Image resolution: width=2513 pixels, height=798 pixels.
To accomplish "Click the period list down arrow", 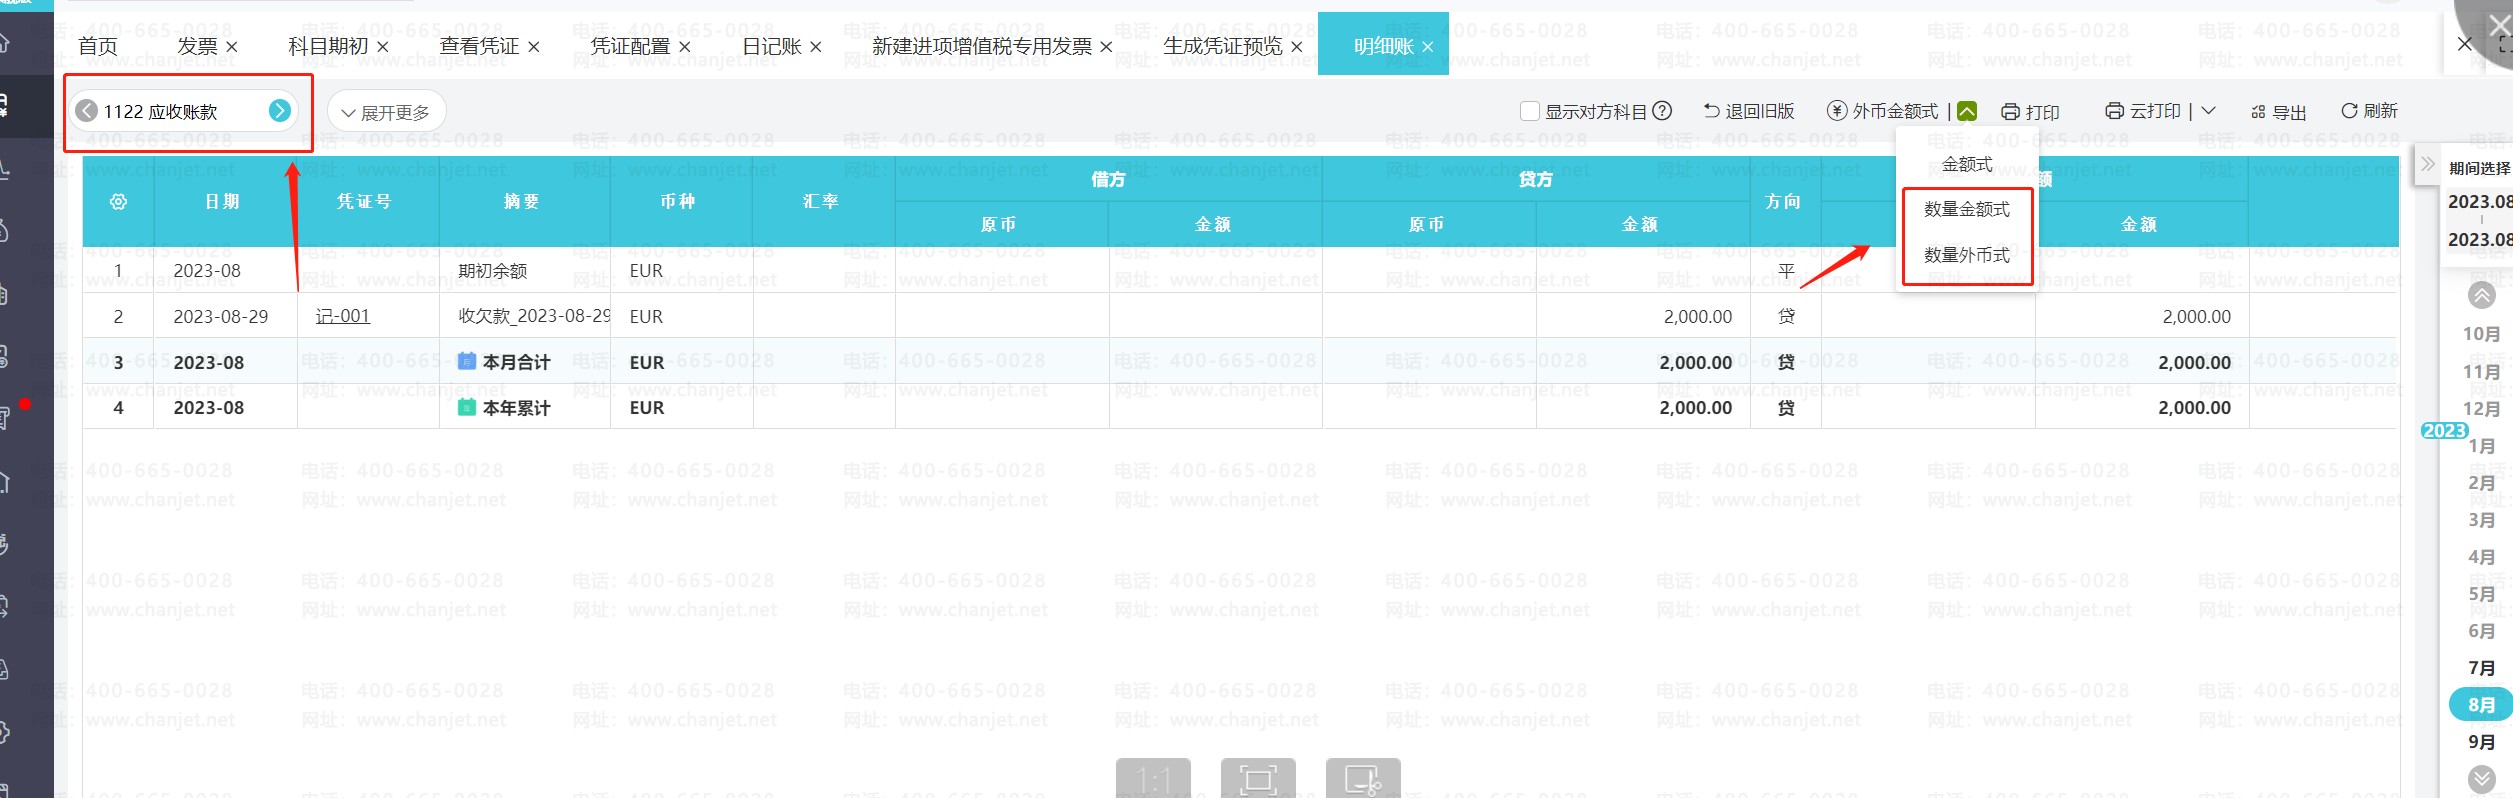I will pos(2482,778).
